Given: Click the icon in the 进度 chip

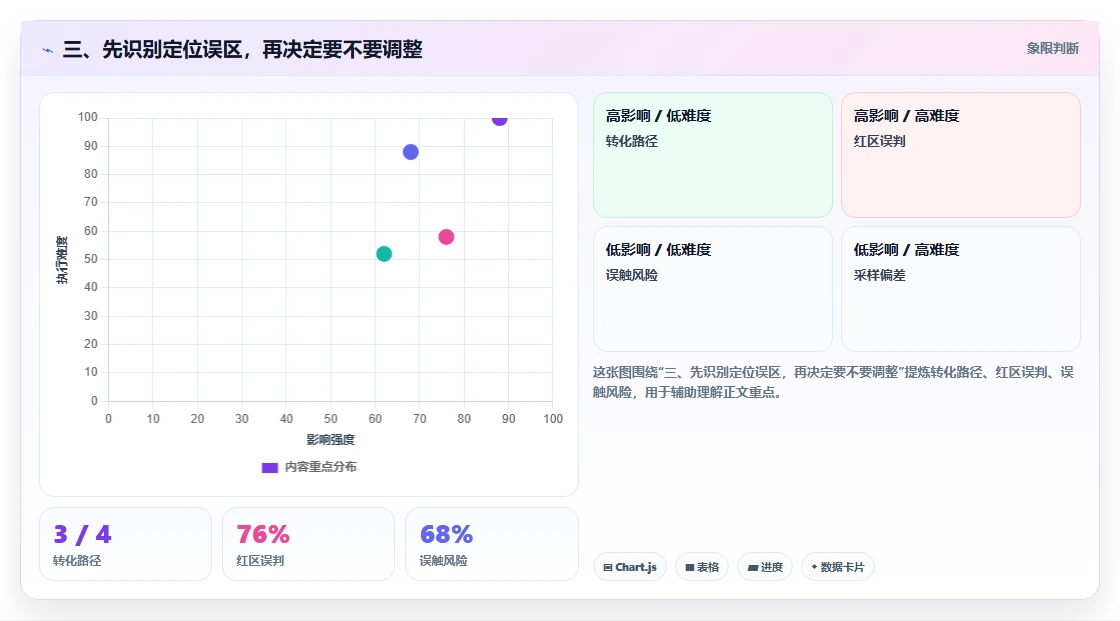Looking at the screenshot, I should click(x=753, y=567).
